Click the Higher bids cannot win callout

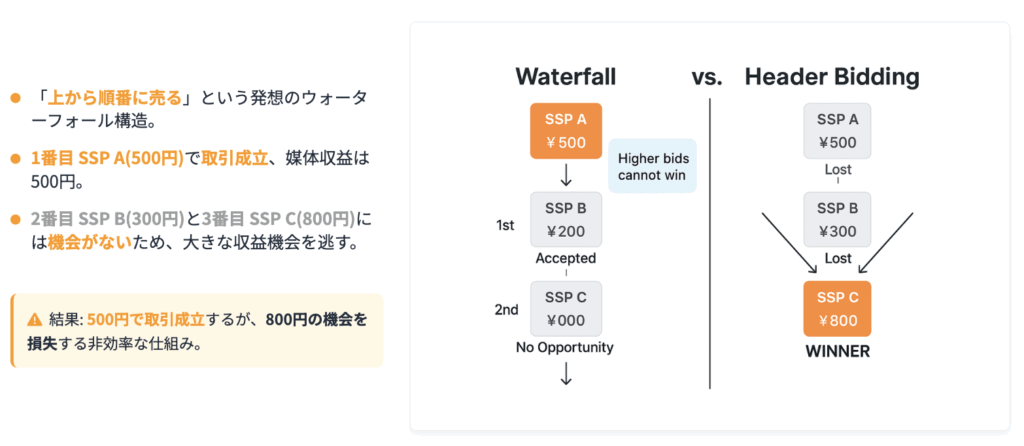coord(652,167)
